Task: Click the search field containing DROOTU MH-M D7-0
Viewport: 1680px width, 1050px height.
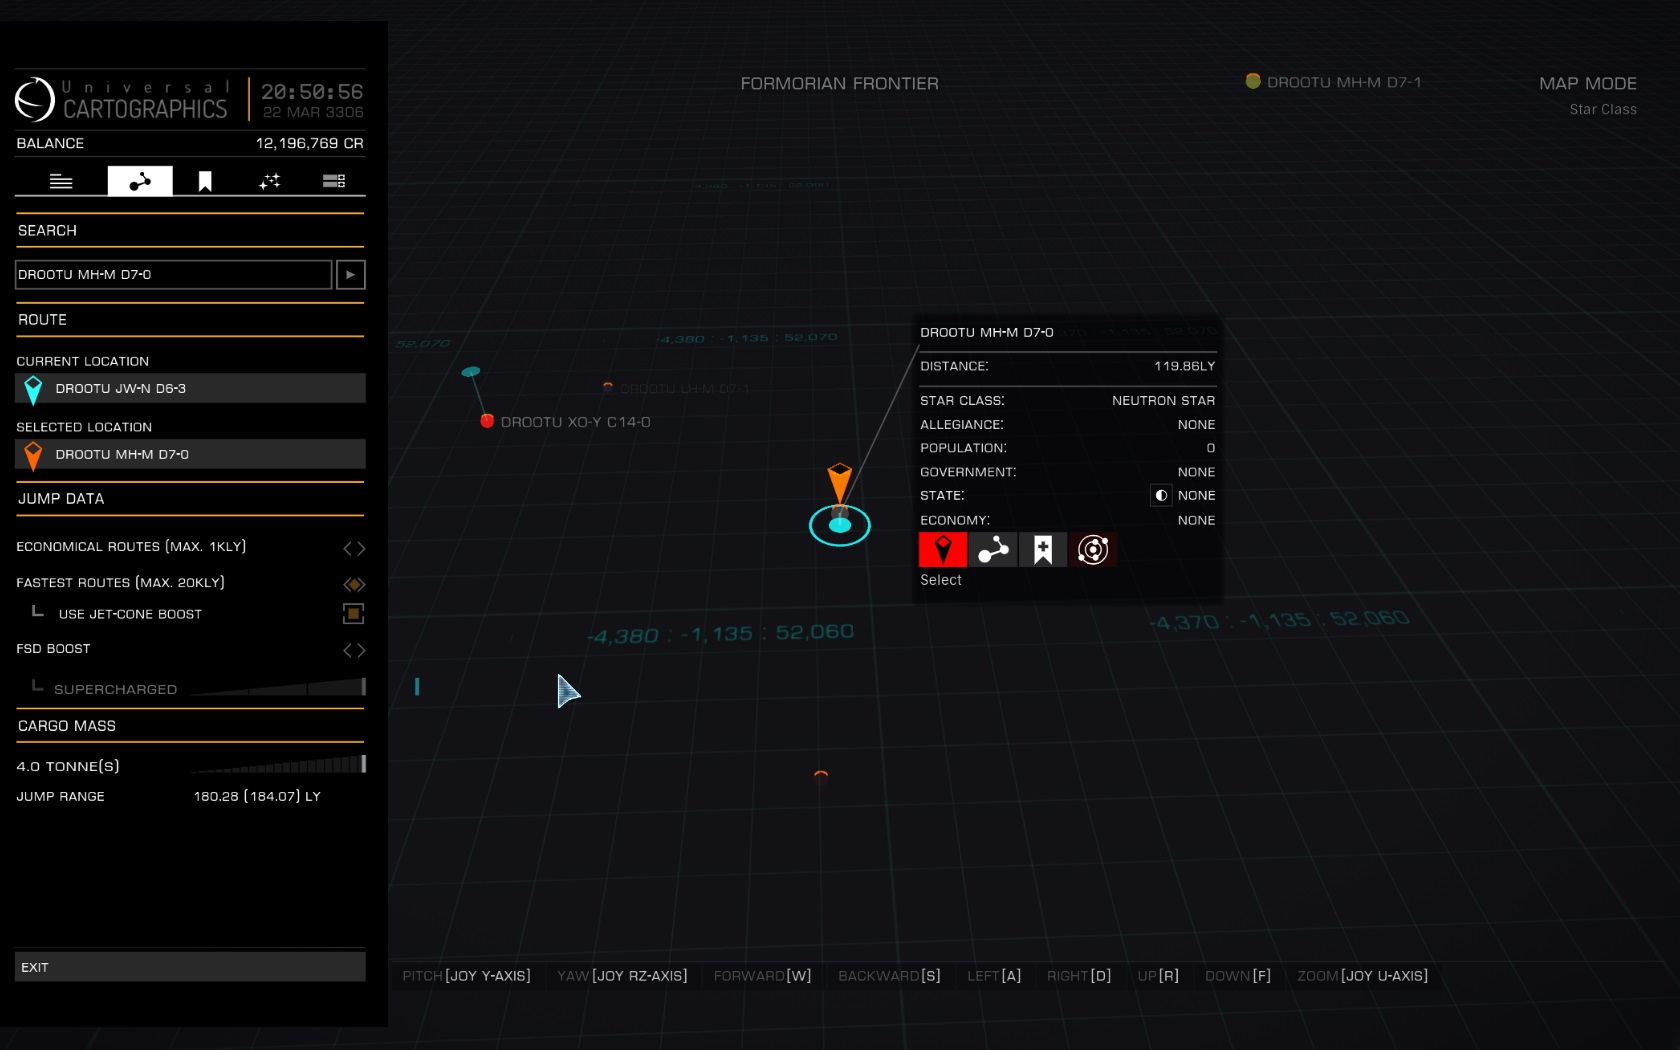Action: click(x=173, y=274)
